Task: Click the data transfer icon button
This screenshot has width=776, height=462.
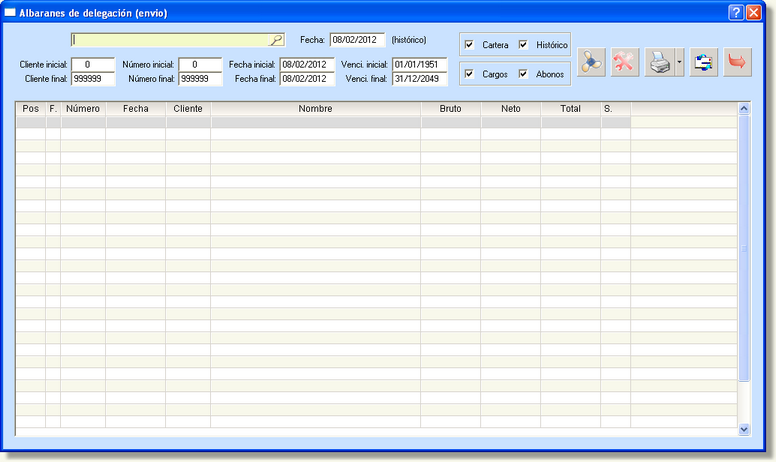Action: click(x=703, y=62)
